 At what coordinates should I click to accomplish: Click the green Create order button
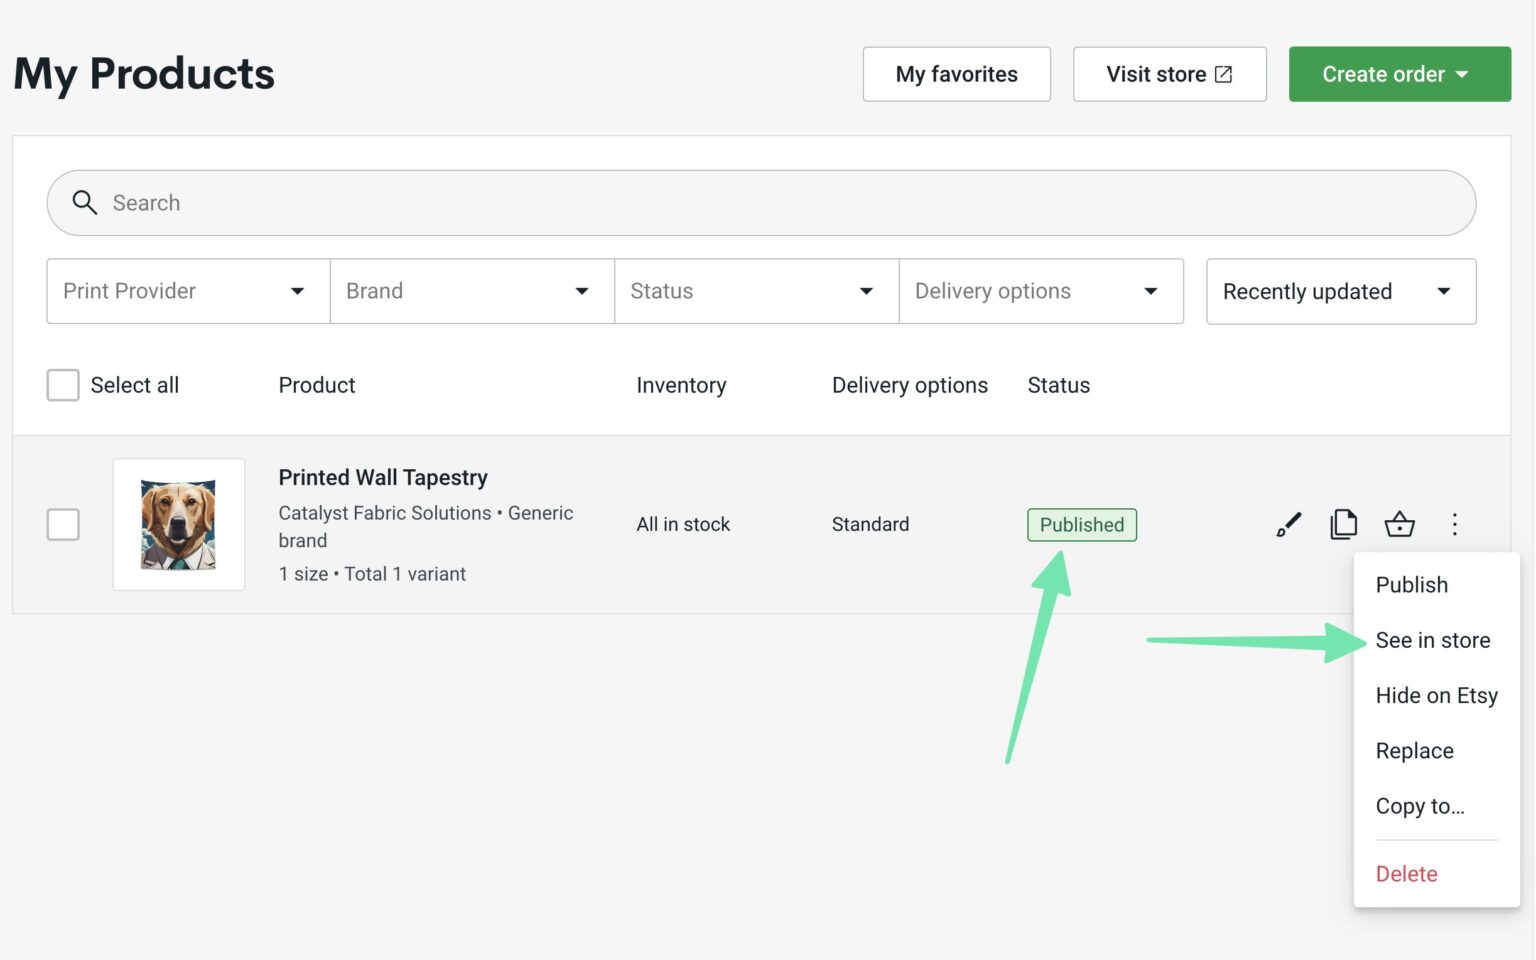tap(1399, 73)
